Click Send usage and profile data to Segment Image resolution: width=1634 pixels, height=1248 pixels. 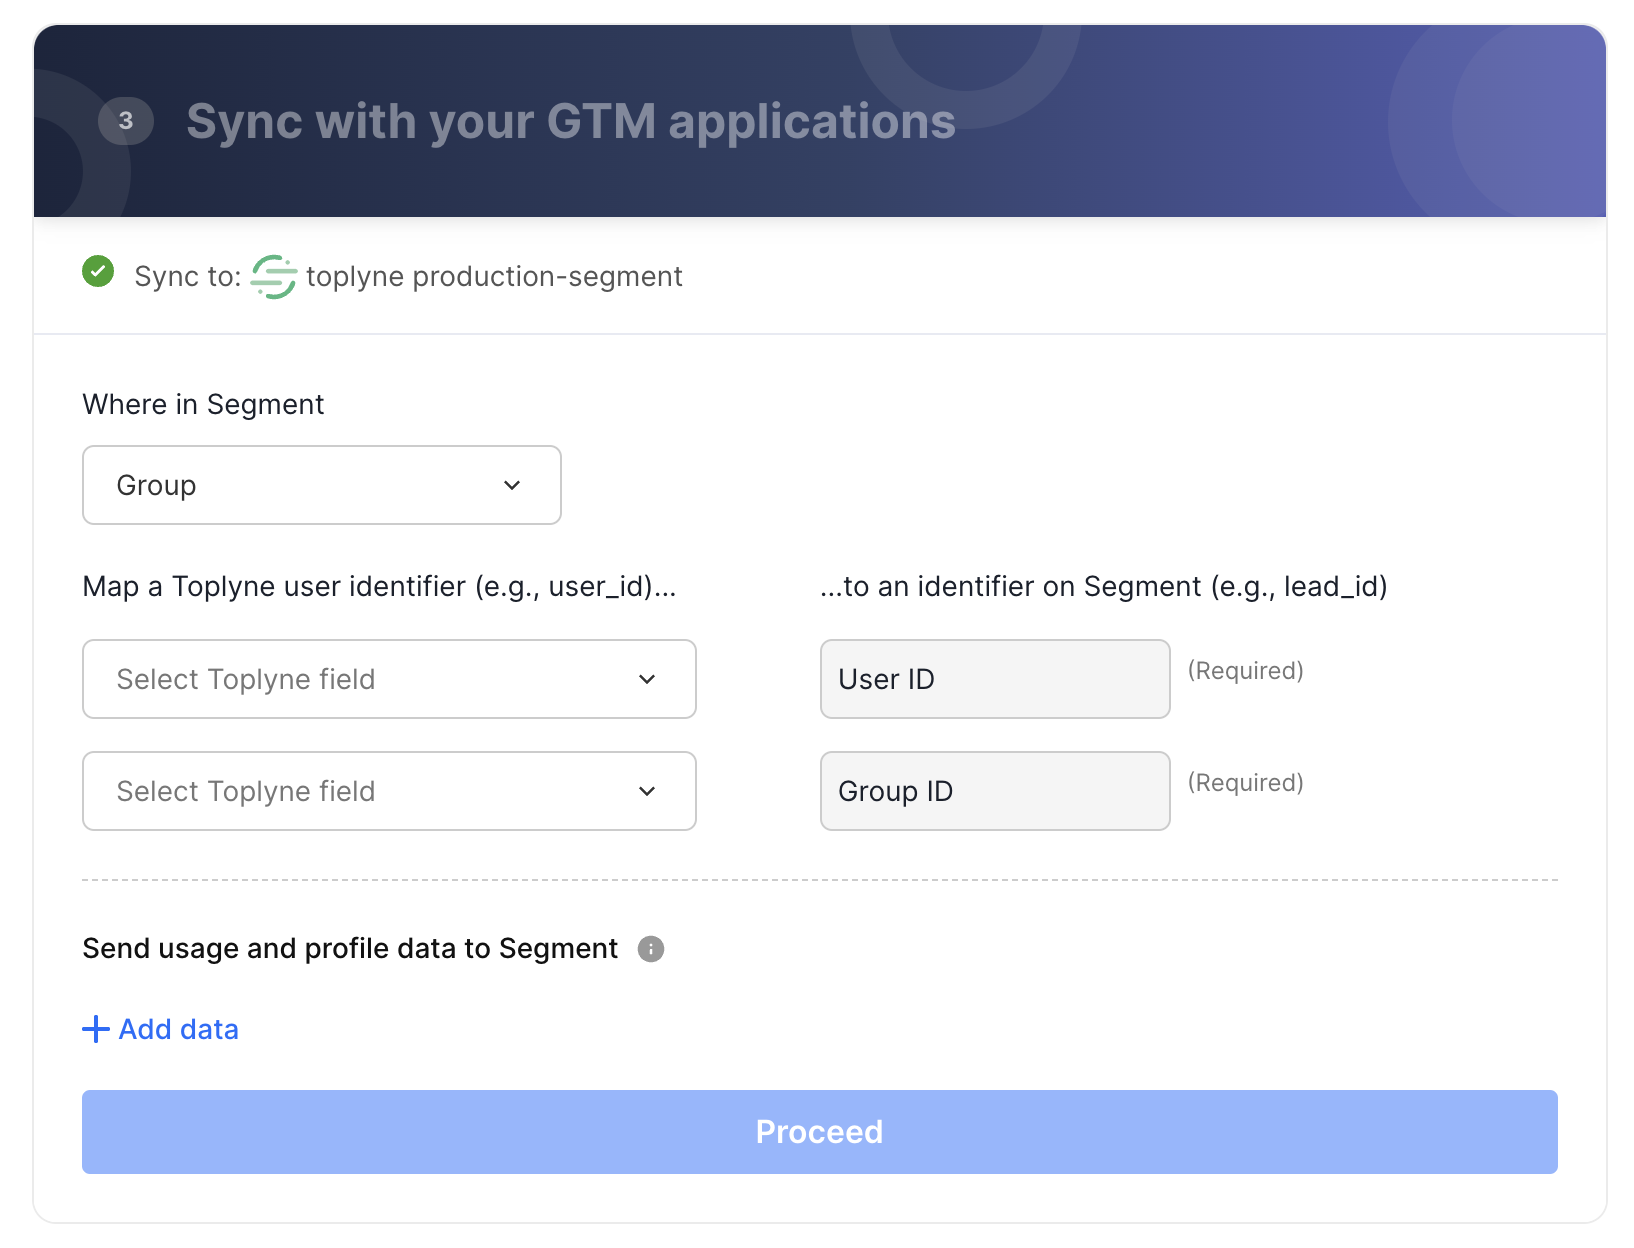click(350, 949)
